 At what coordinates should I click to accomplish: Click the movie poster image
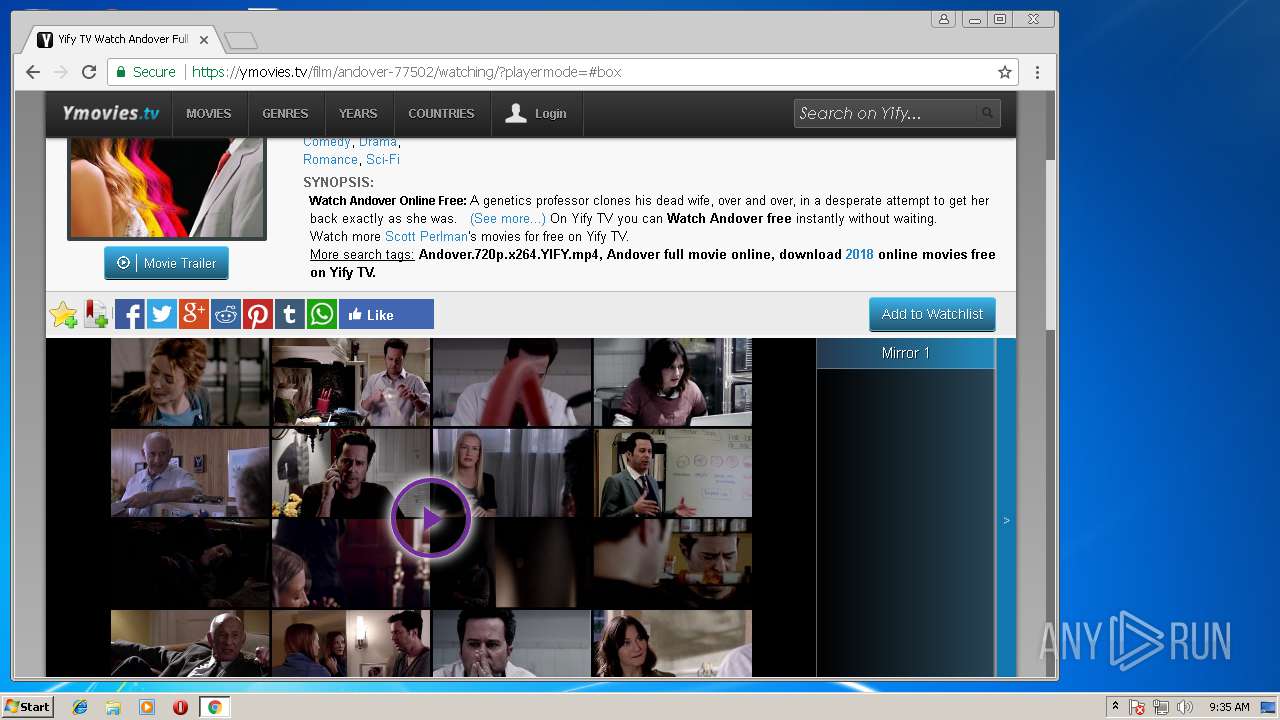pyautogui.click(x=167, y=188)
